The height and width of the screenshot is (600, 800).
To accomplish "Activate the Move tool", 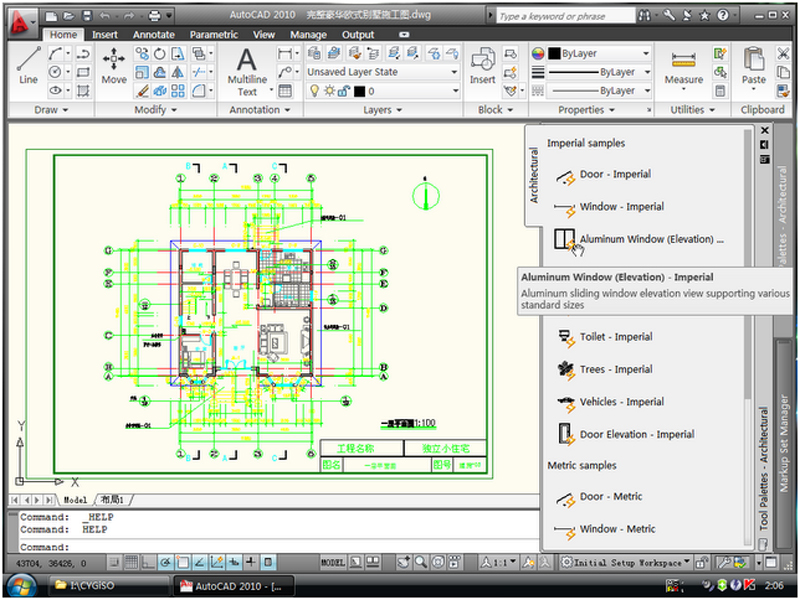I will pos(114,66).
